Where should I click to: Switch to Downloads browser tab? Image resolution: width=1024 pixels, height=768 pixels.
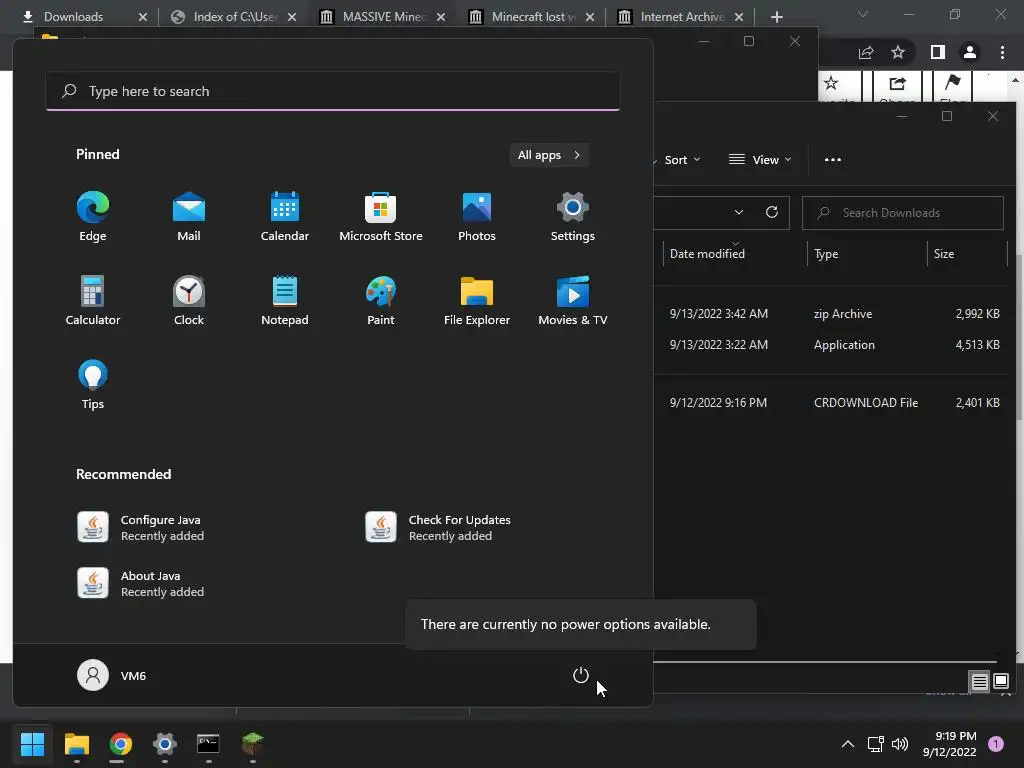coord(74,17)
